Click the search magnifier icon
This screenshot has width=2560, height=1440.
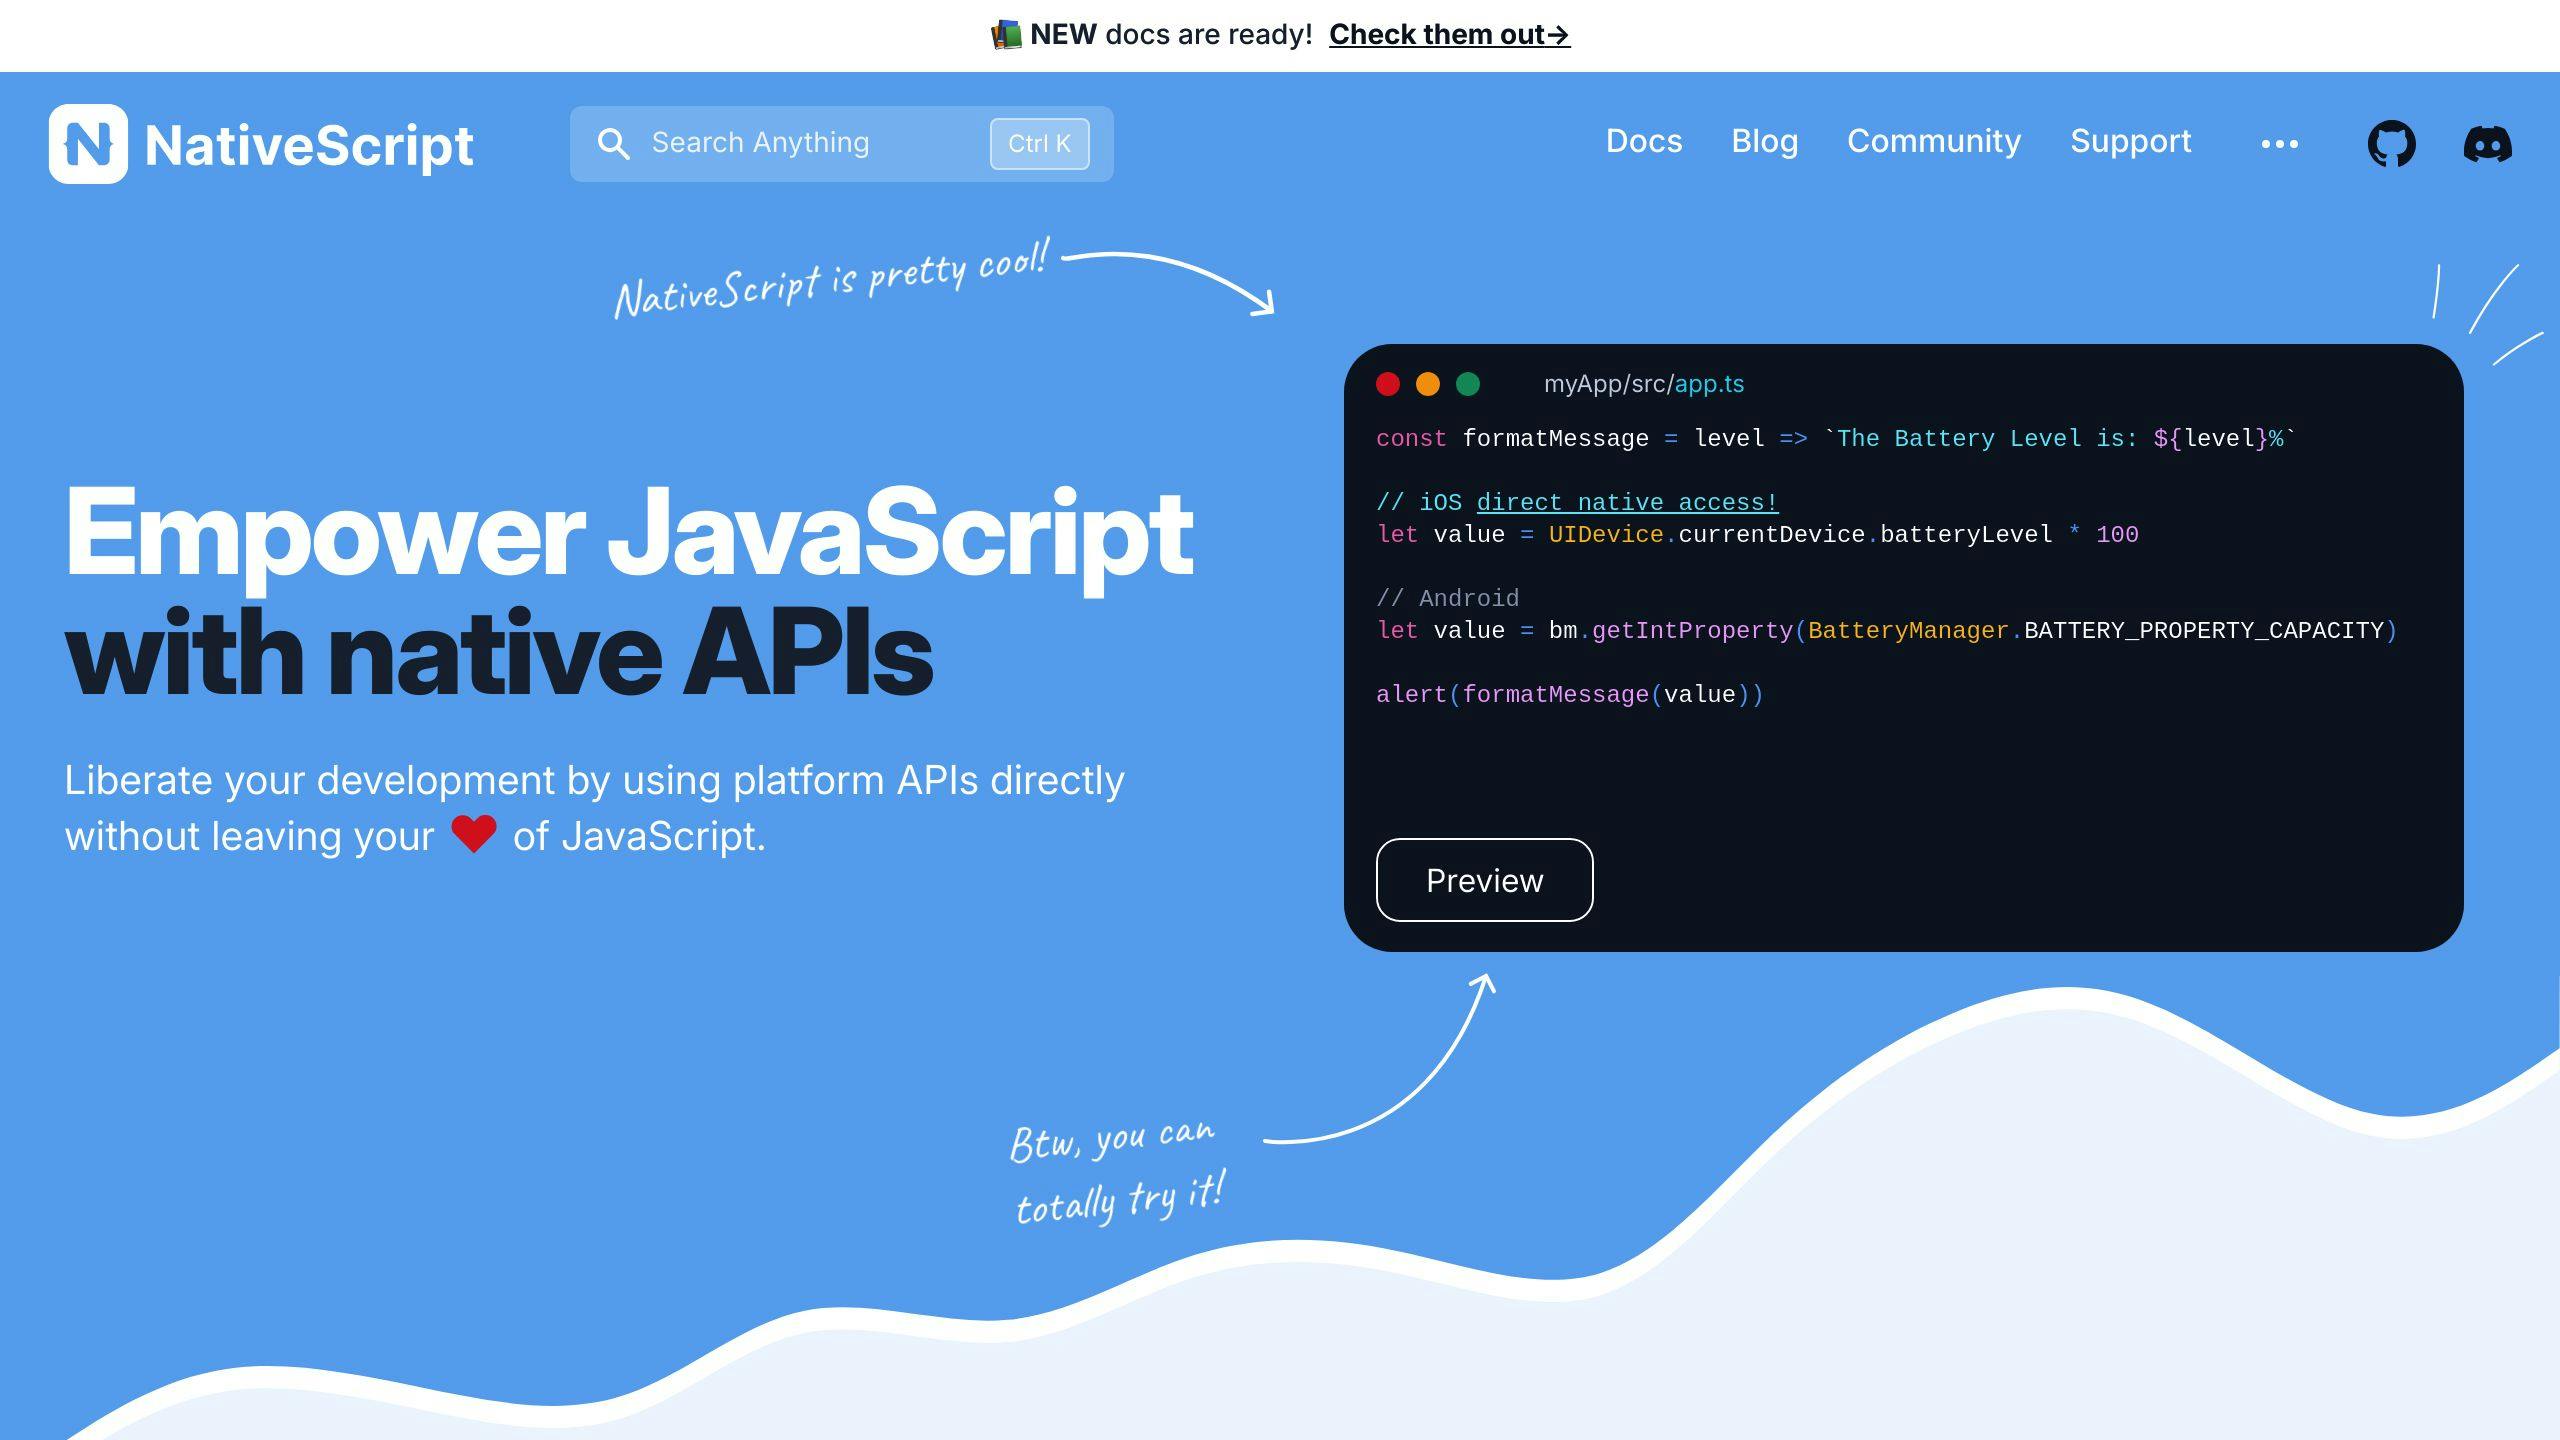pyautogui.click(x=615, y=143)
